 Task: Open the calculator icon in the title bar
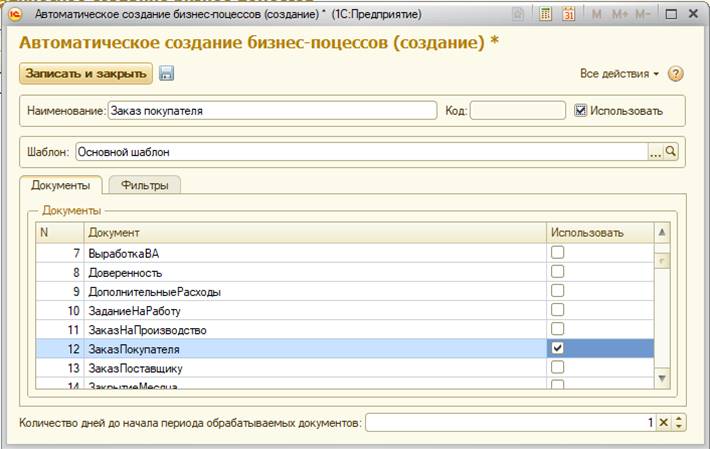(x=546, y=14)
